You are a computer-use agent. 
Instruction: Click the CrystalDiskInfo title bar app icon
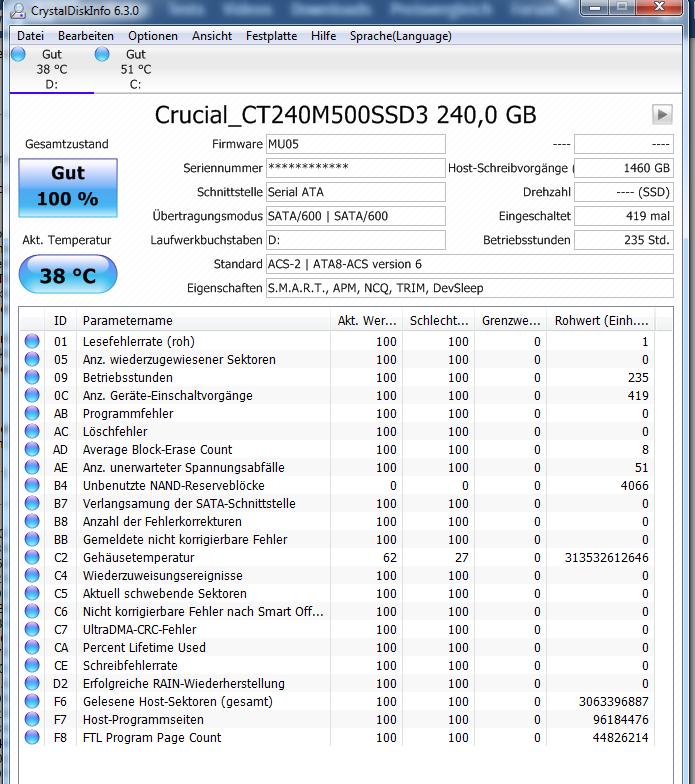[18, 10]
